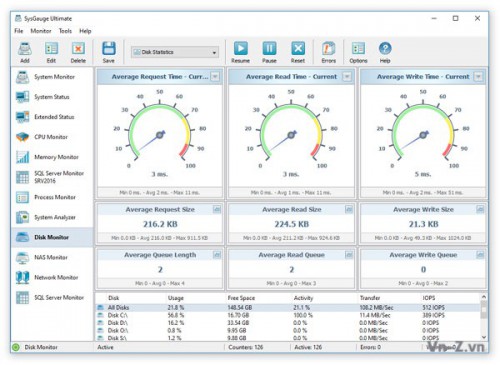The image size is (500, 365).
Task: Click Average Queue Length panel icon
Action: [x=217, y=255]
